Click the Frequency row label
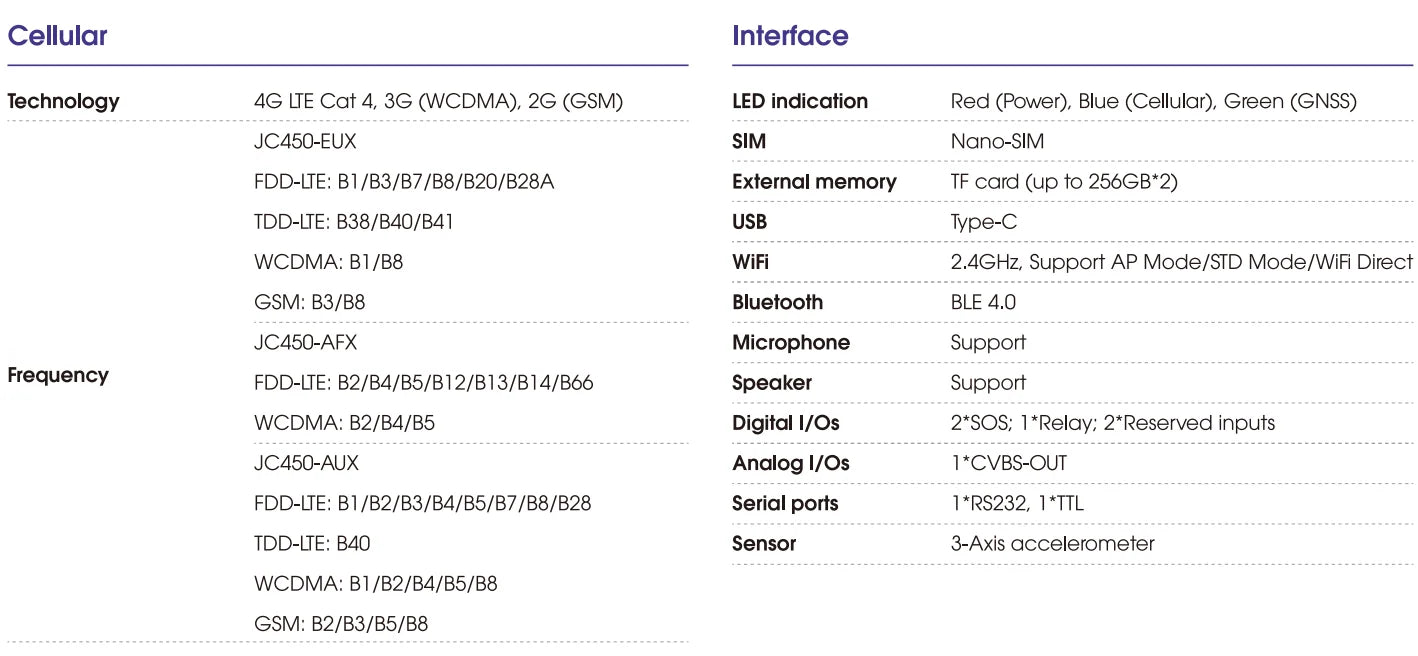 tap(58, 375)
